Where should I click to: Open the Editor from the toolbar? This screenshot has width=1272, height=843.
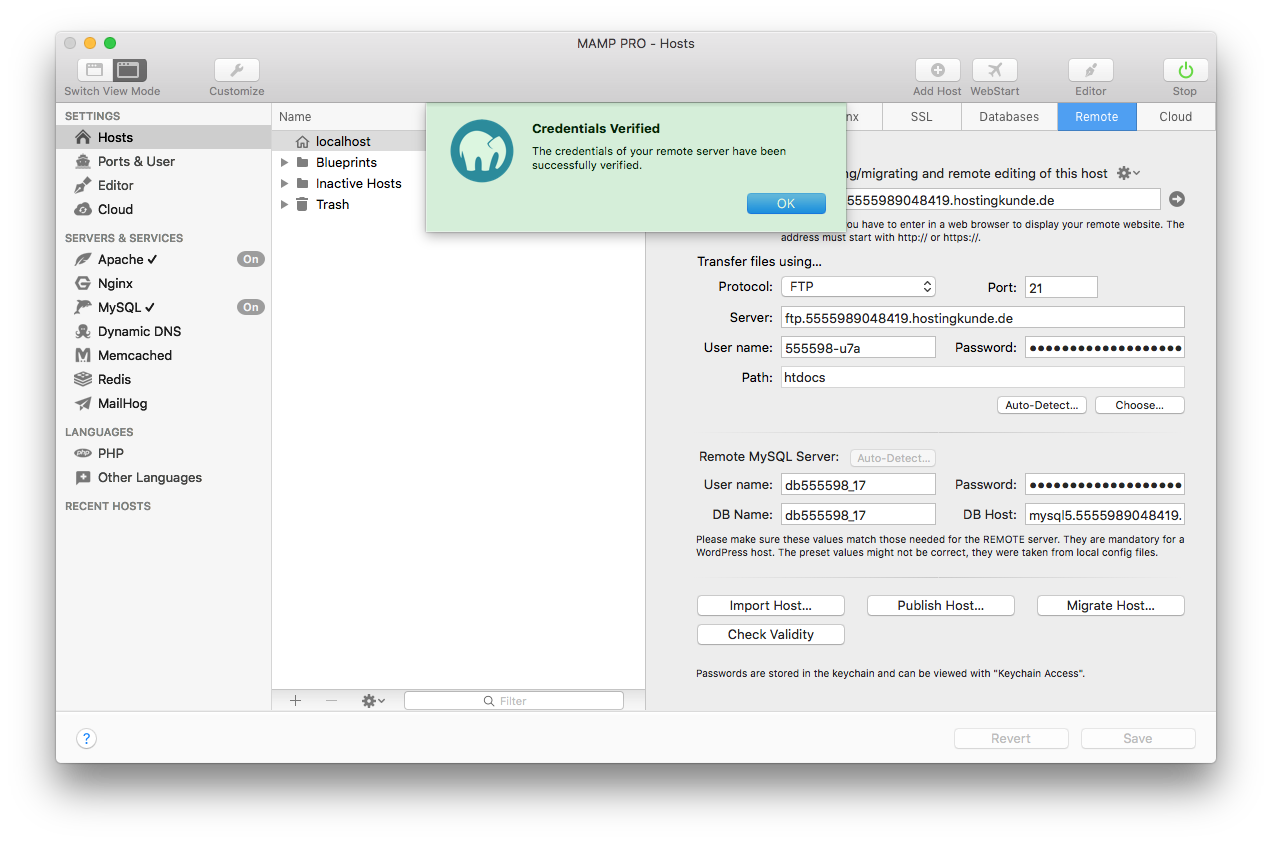pyautogui.click(x=1090, y=70)
